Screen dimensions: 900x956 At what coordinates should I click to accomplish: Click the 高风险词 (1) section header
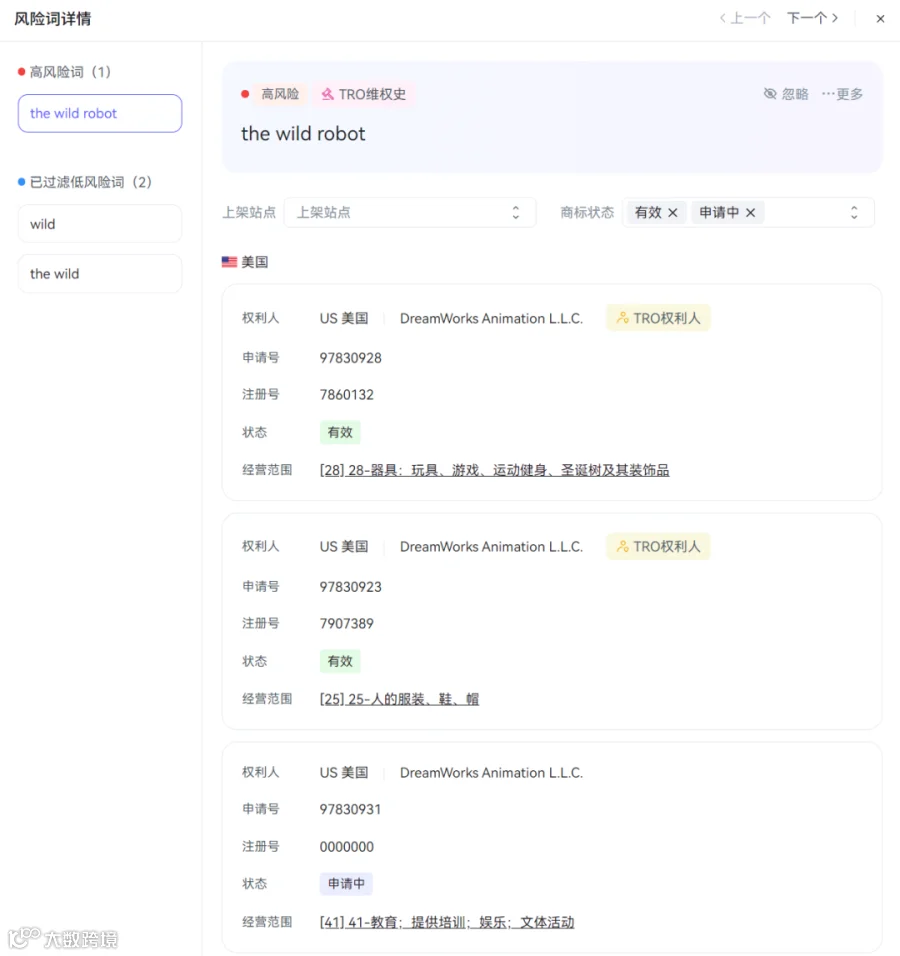pyautogui.click(x=65, y=72)
